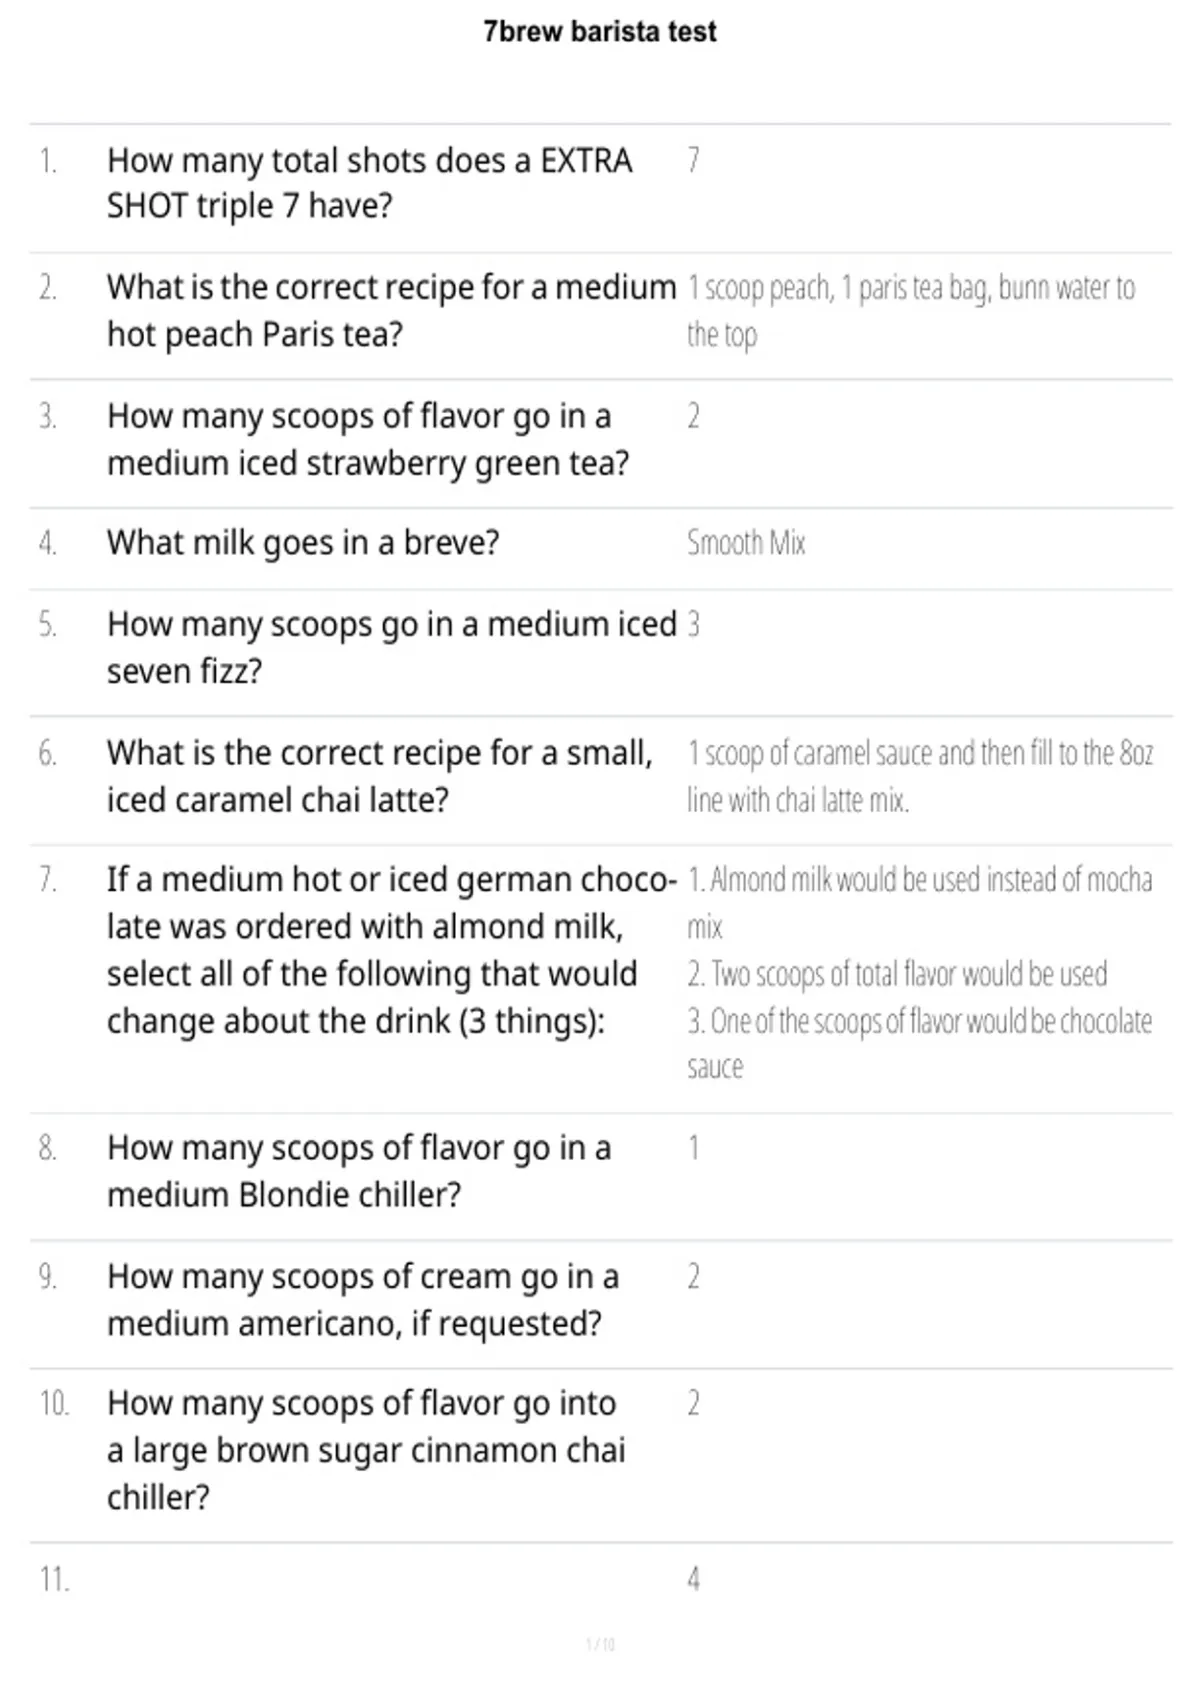Click 'Two scoops of total flavor' answer line
1200x1700 pixels.
(x=897, y=973)
